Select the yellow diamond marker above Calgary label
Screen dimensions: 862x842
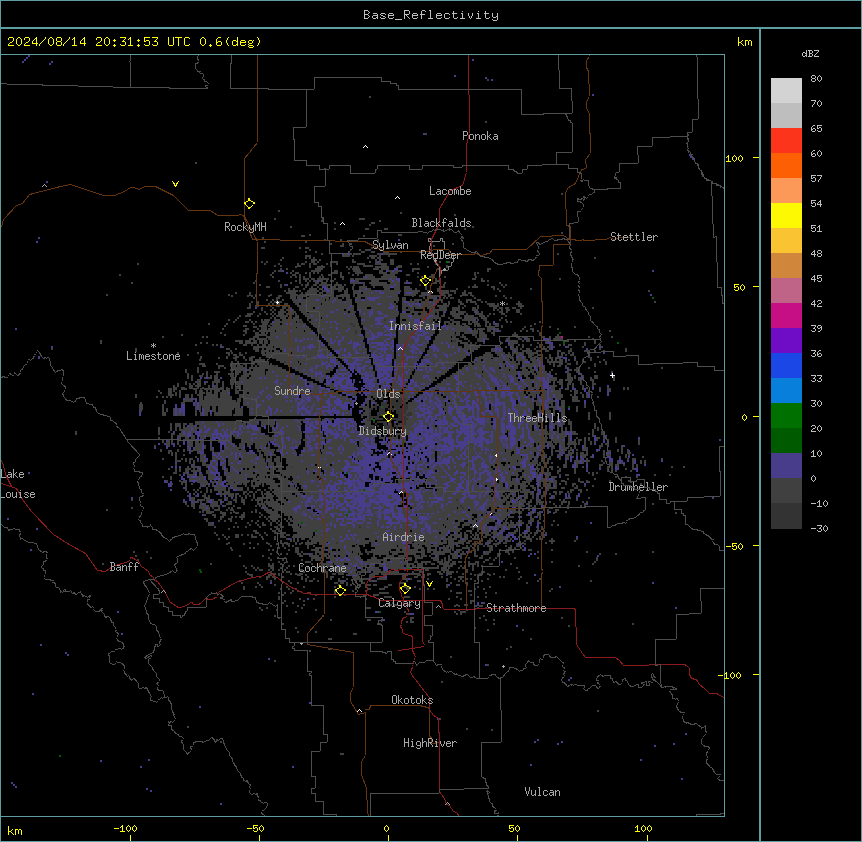tap(405, 589)
